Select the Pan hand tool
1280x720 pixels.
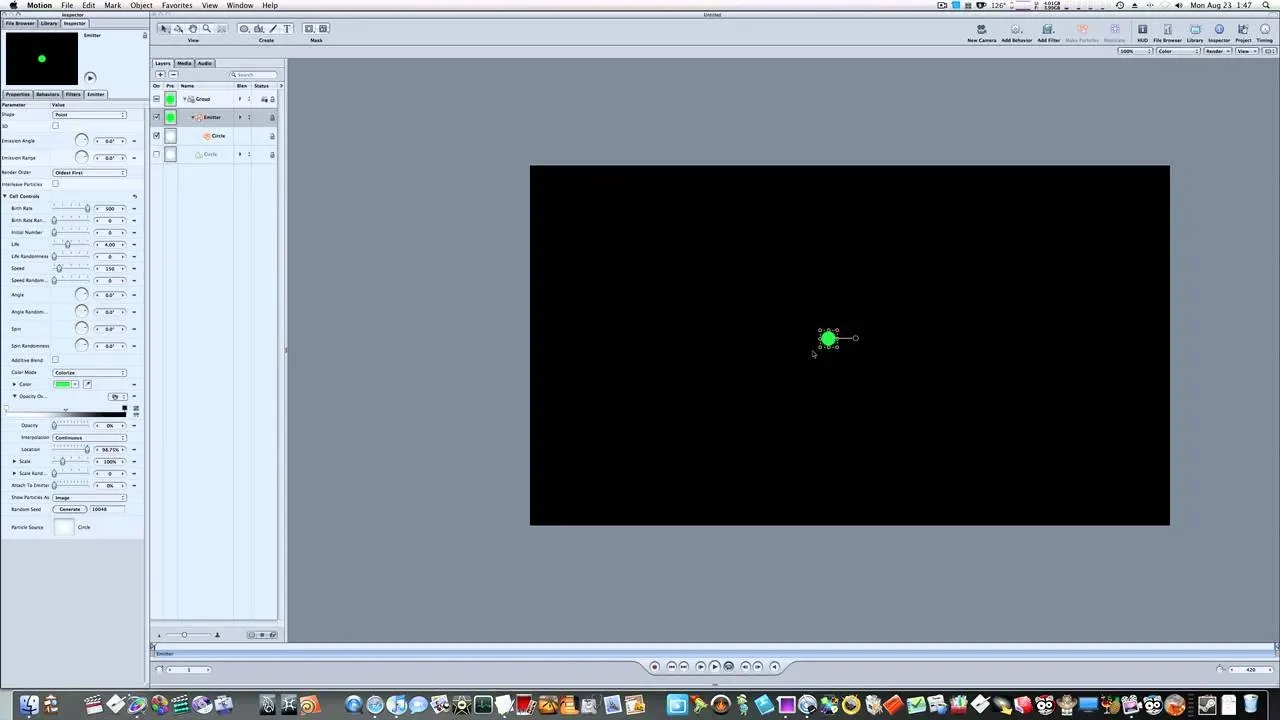click(193, 29)
